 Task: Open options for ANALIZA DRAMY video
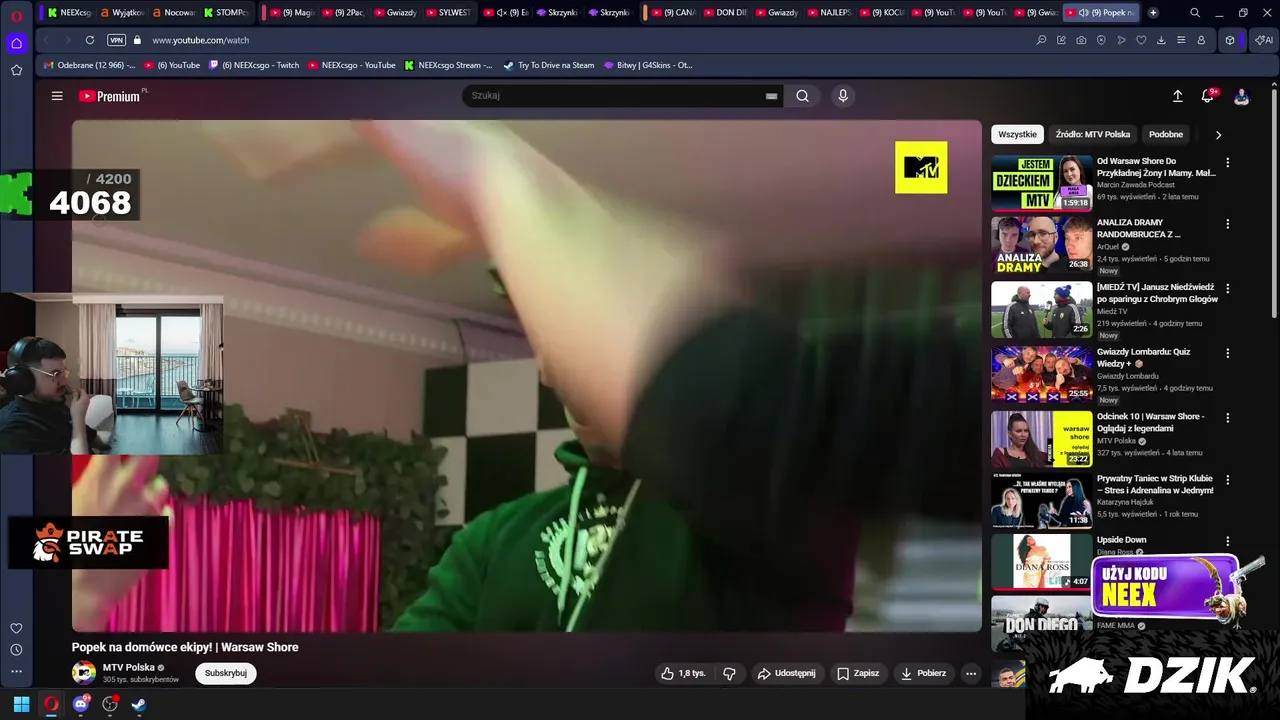[1227, 224]
